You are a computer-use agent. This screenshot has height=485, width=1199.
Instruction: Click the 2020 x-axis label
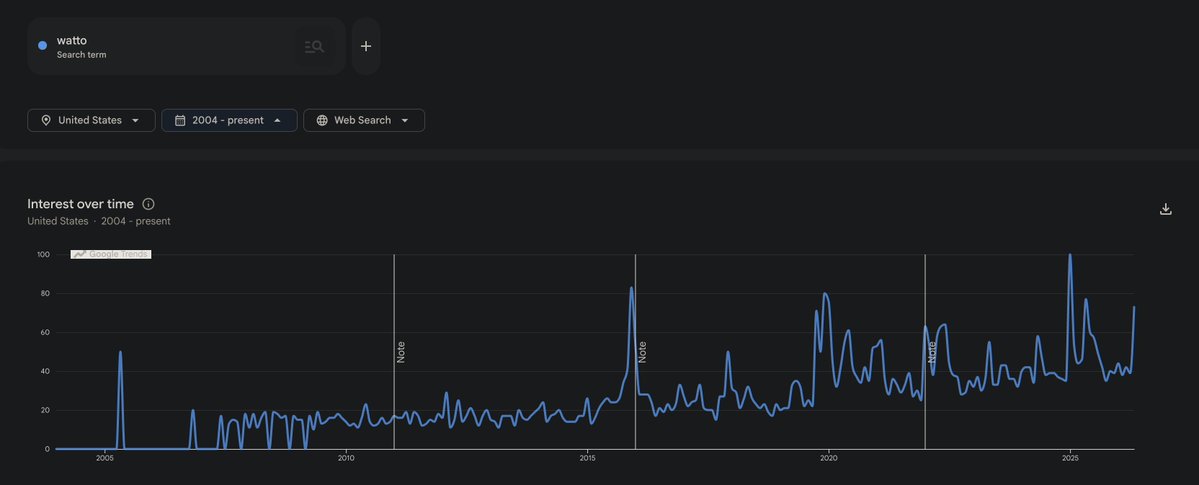click(x=829, y=458)
